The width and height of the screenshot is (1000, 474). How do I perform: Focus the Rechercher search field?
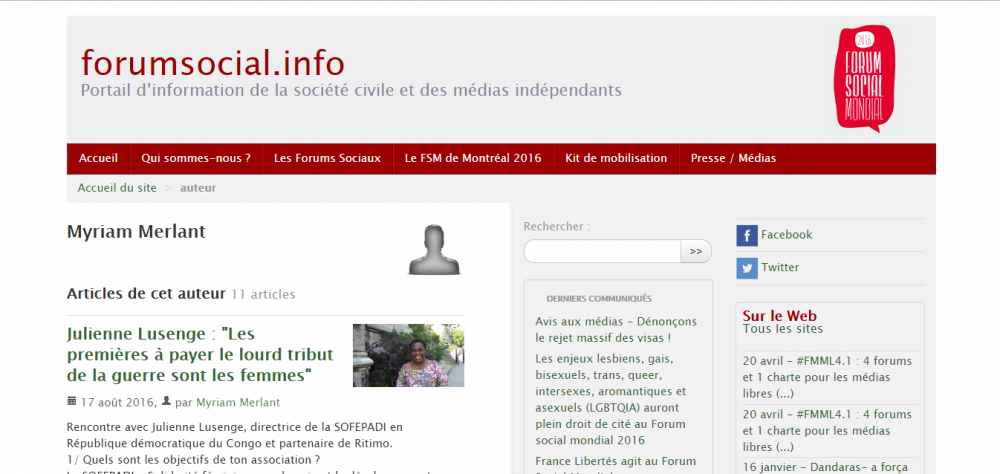click(602, 251)
